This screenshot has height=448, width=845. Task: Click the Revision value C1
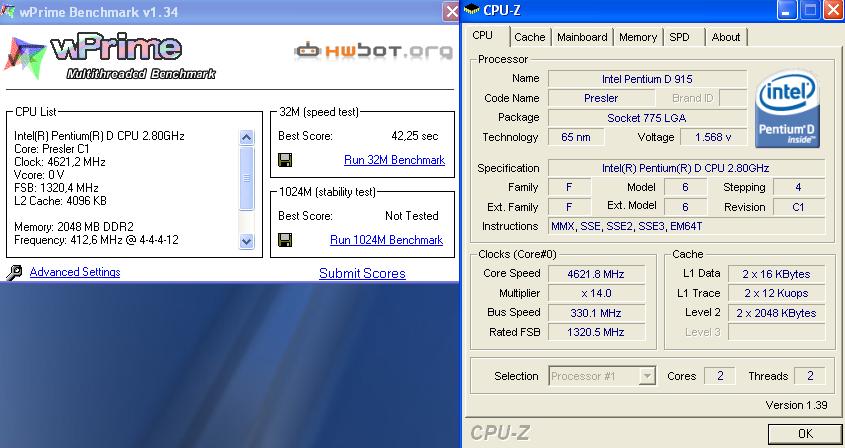click(799, 207)
